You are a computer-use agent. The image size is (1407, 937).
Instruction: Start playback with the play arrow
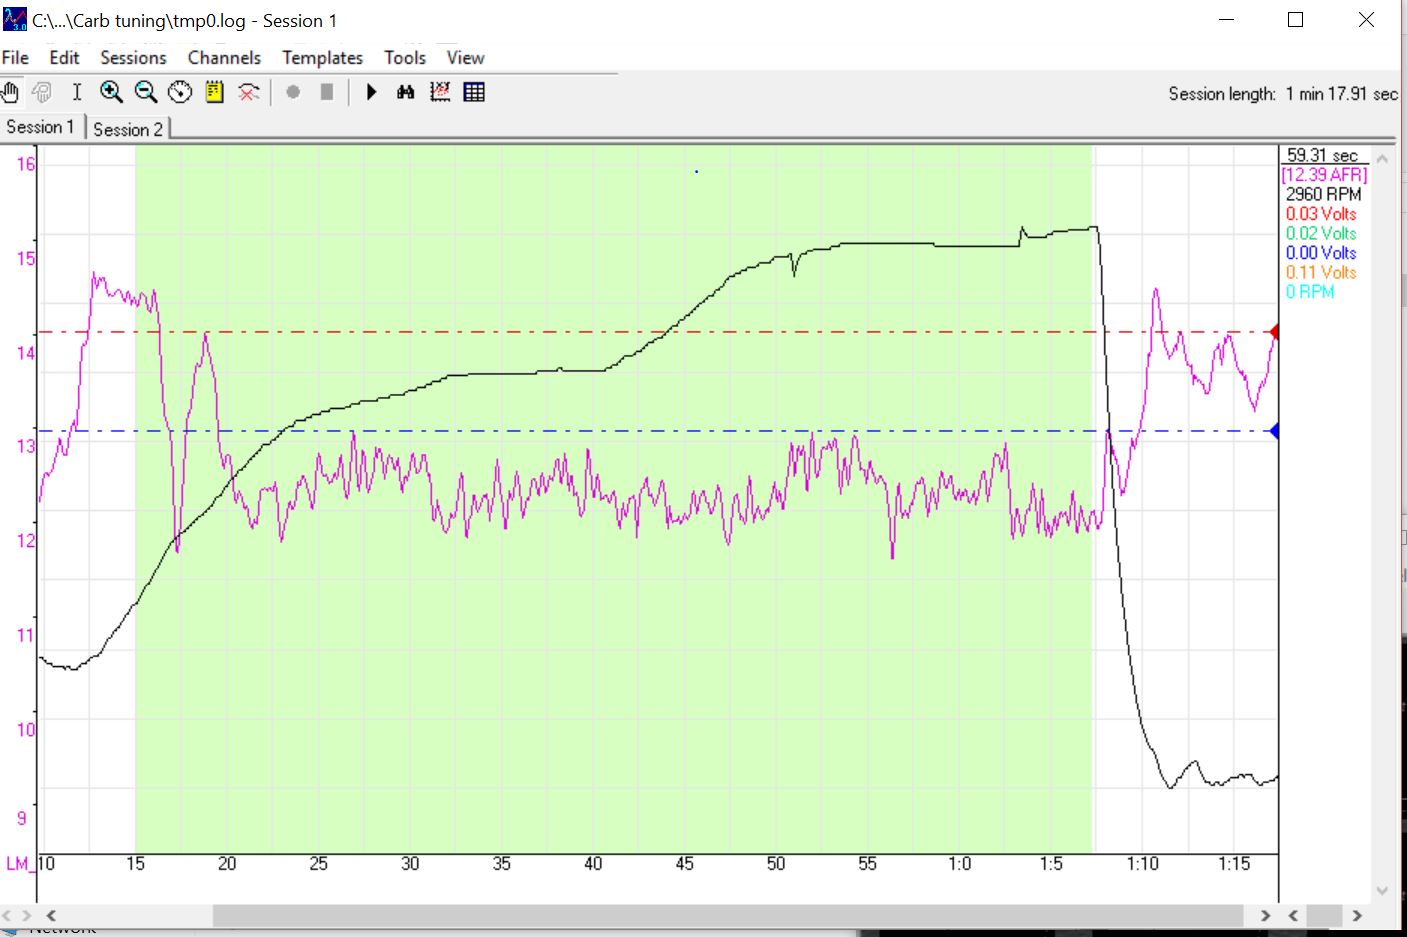pos(372,92)
